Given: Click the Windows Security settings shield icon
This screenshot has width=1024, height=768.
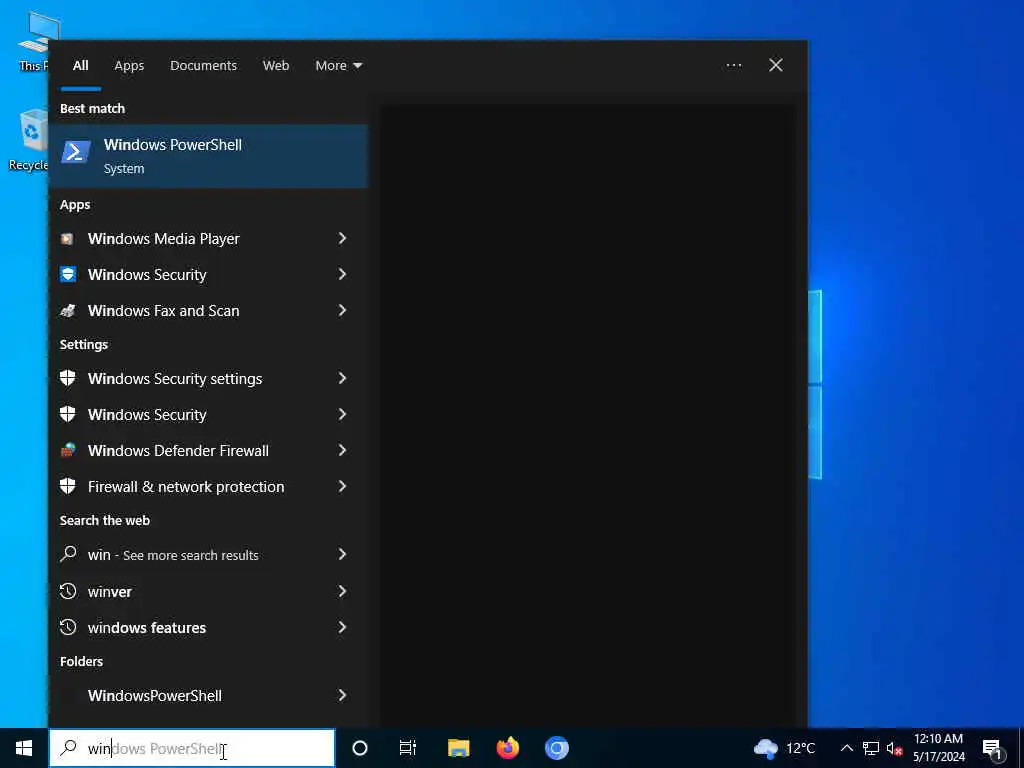Looking at the screenshot, I should coord(68,378).
